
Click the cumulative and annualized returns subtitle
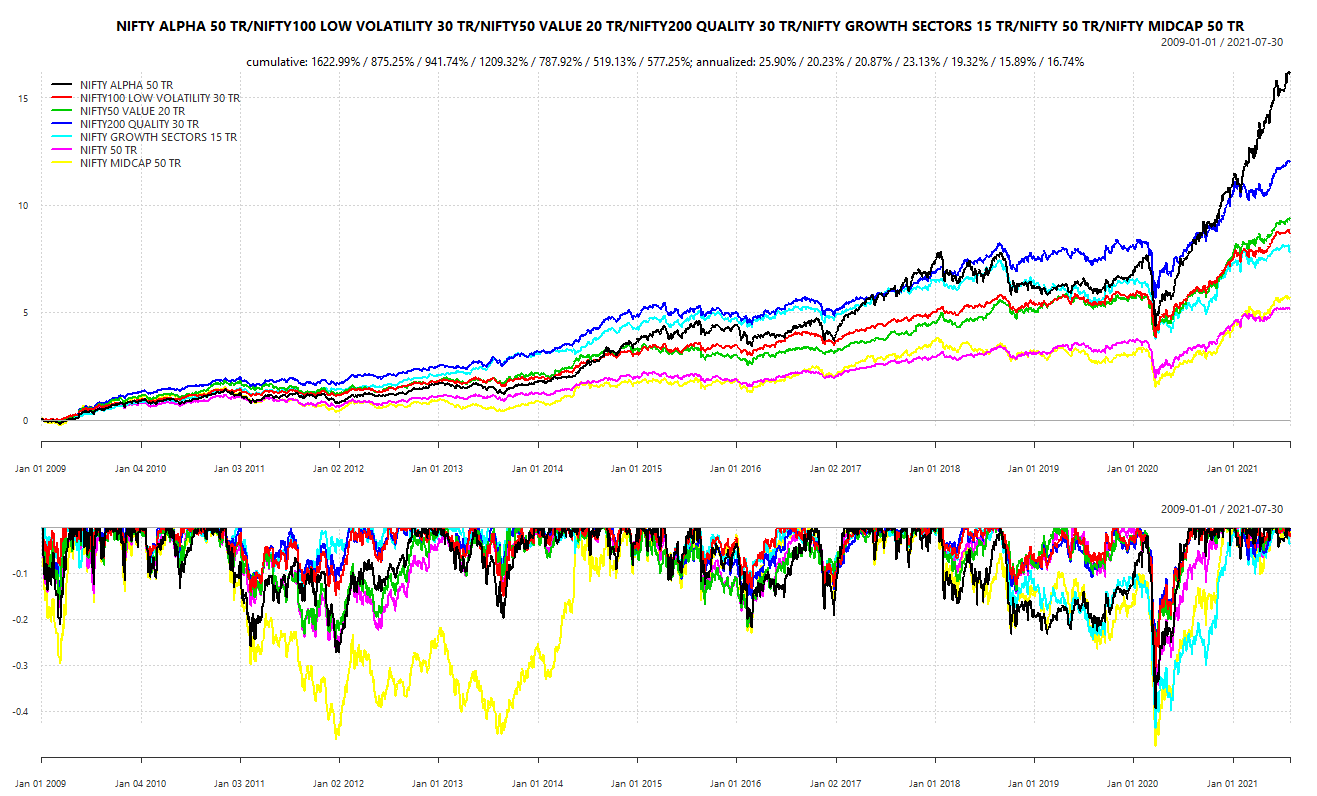pos(665,62)
